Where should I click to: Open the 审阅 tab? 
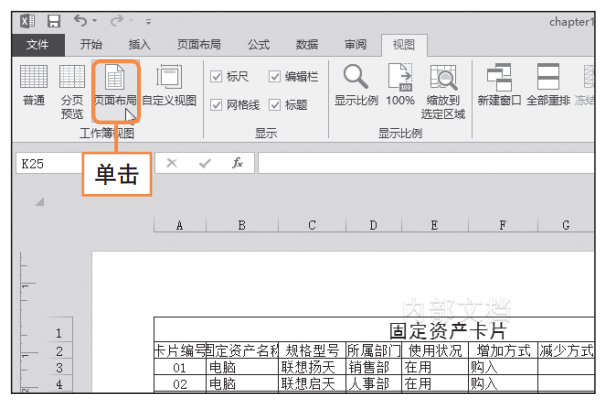[x=356, y=45]
